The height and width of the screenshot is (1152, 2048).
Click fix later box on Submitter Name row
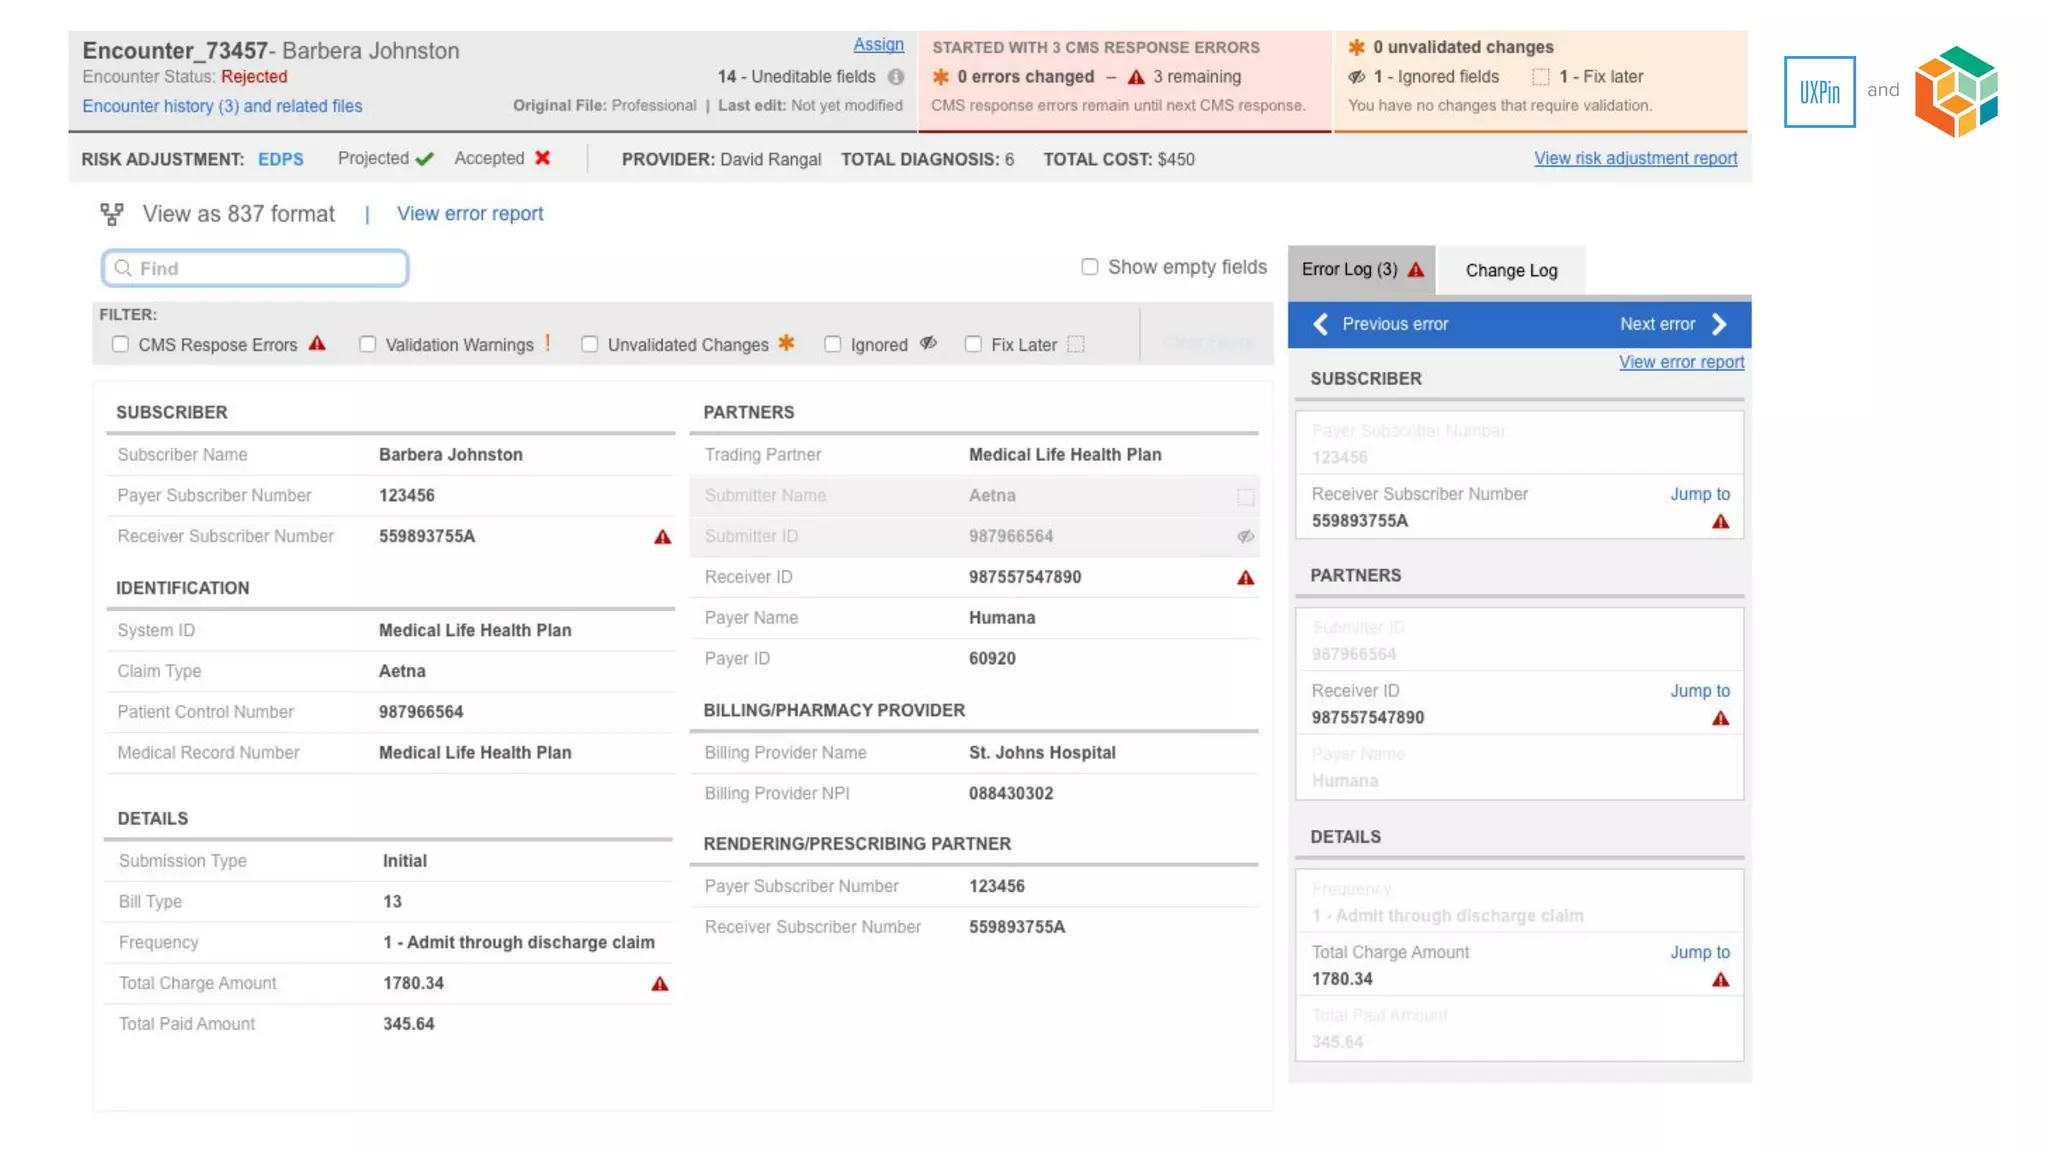1245,496
